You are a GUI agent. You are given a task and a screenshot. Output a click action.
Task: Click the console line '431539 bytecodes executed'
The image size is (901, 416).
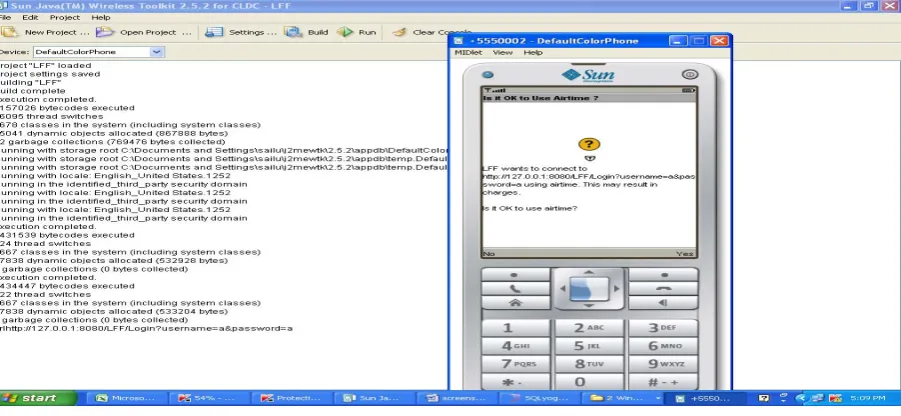click(67, 235)
